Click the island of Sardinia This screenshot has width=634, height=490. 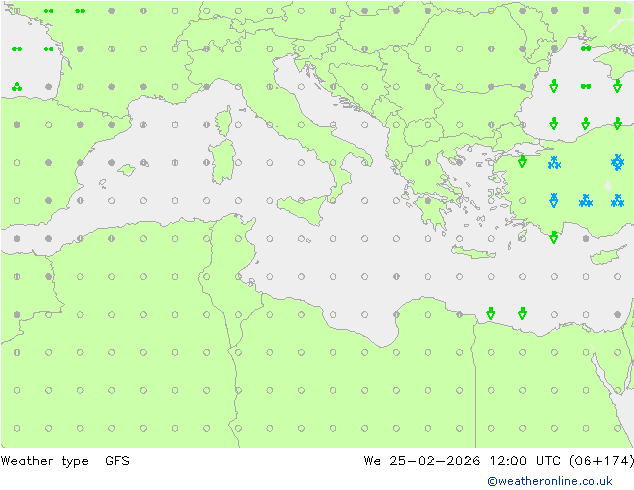(222, 162)
